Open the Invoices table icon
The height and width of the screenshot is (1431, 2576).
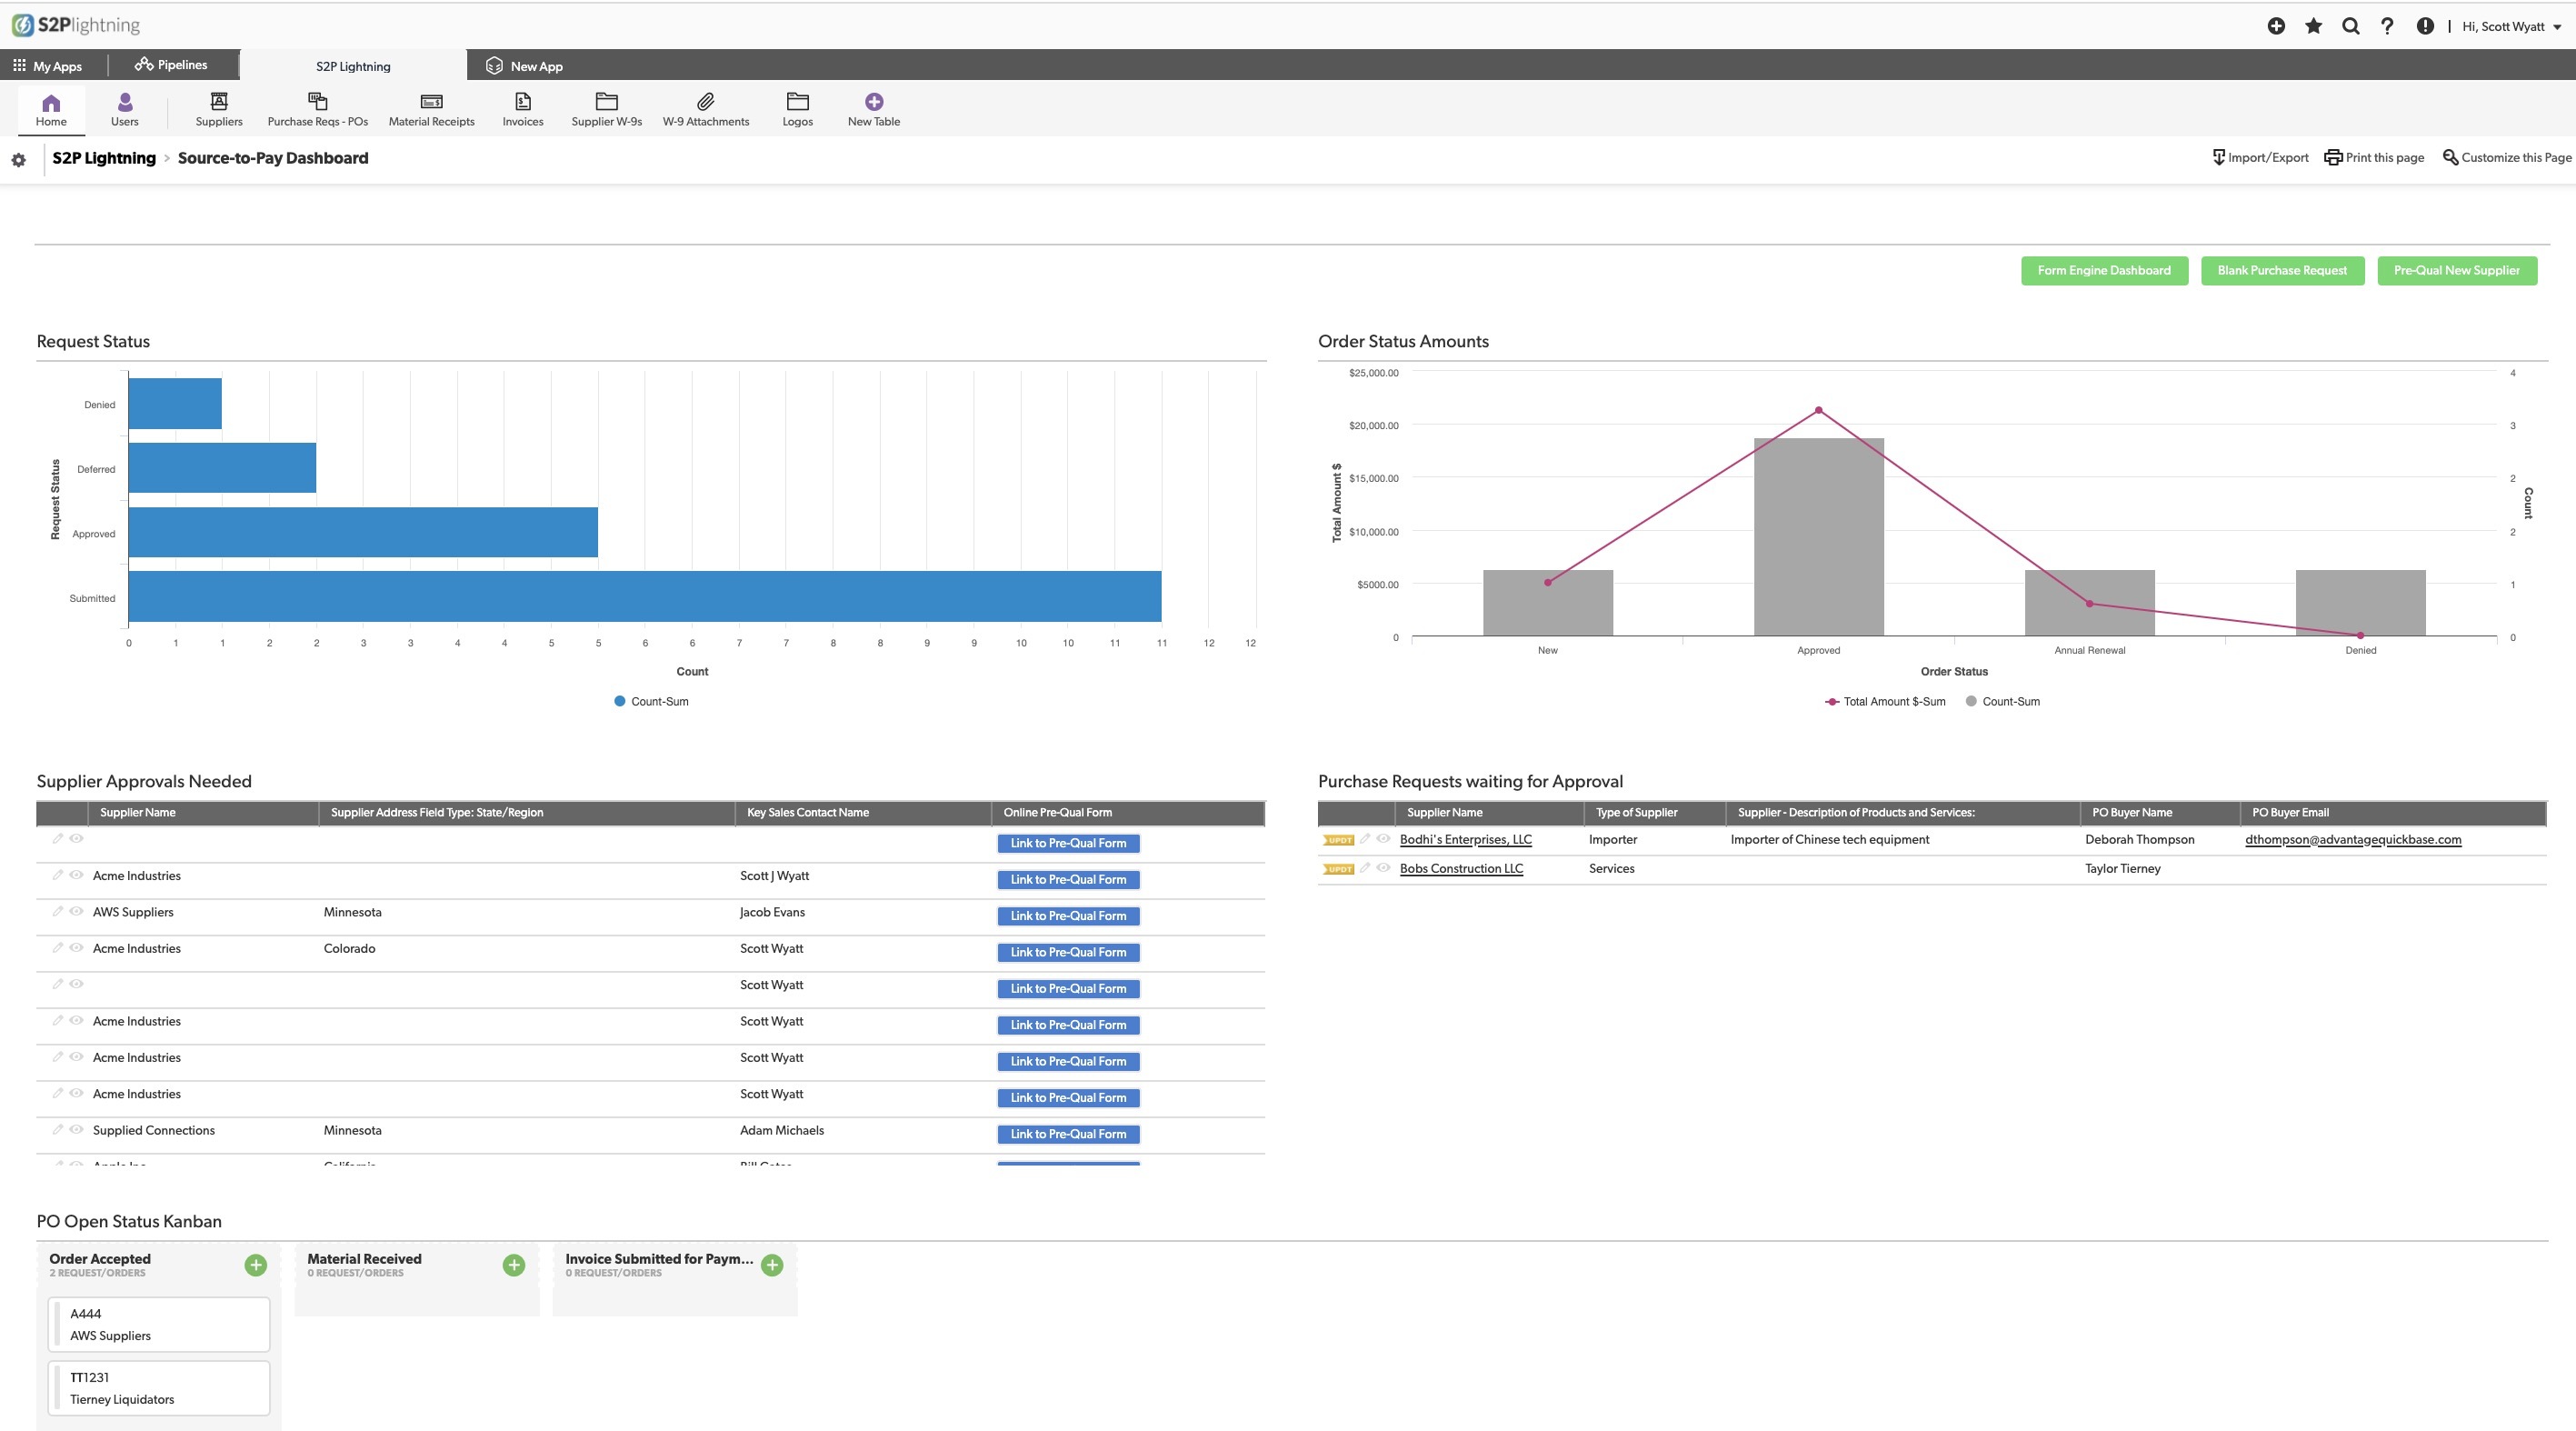(x=522, y=102)
